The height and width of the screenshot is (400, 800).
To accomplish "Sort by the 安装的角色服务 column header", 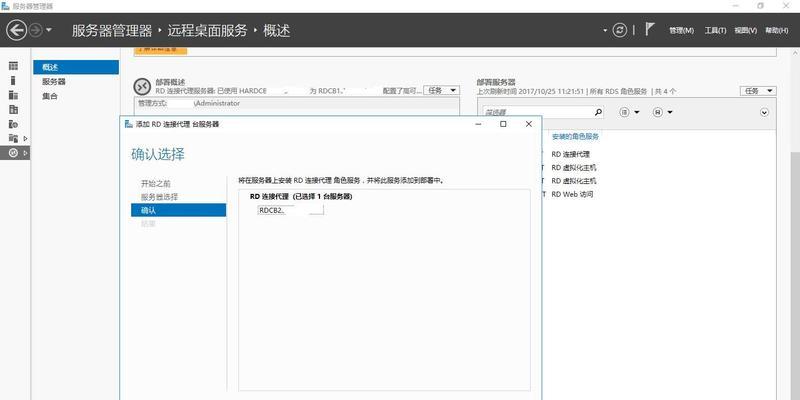I will pyautogui.click(x=575, y=137).
